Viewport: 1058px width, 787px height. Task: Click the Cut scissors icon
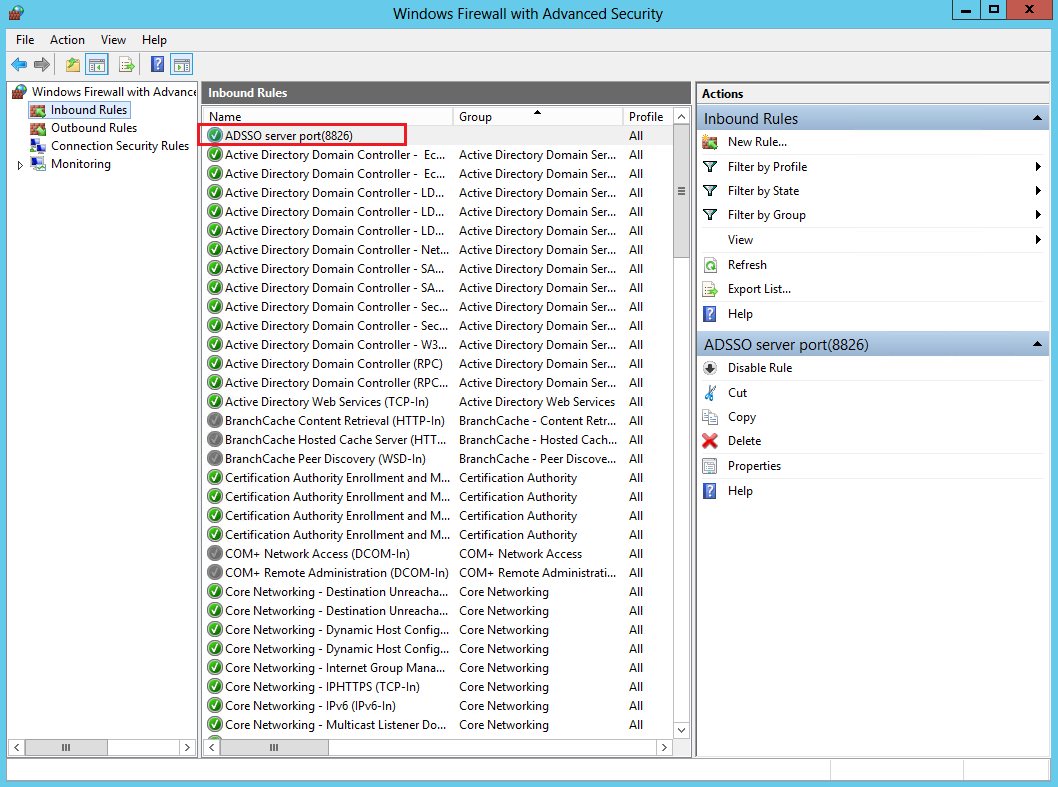pos(710,393)
